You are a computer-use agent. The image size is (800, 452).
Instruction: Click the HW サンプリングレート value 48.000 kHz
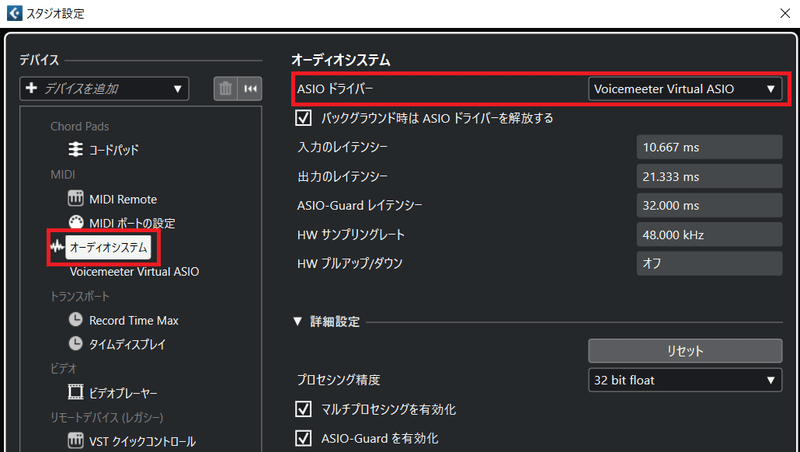point(709,235)
